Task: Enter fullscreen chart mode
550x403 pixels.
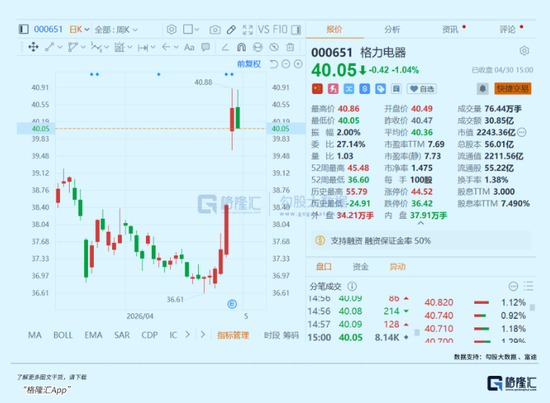Action: pyautogui.click(x=248, y=30)
